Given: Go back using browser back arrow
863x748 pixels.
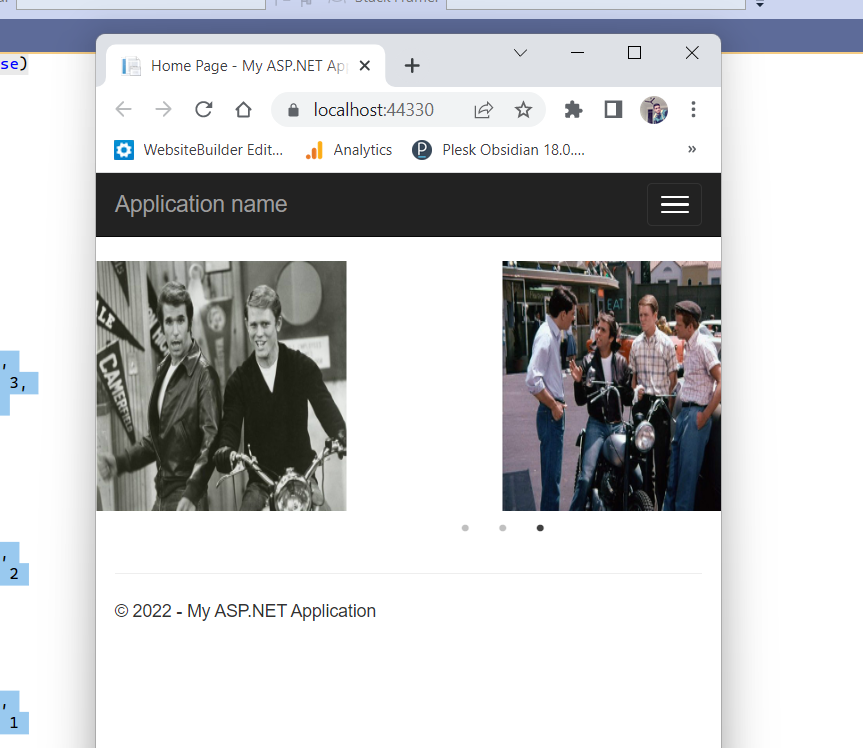Looking at the screenshot, I should [123, 110].
